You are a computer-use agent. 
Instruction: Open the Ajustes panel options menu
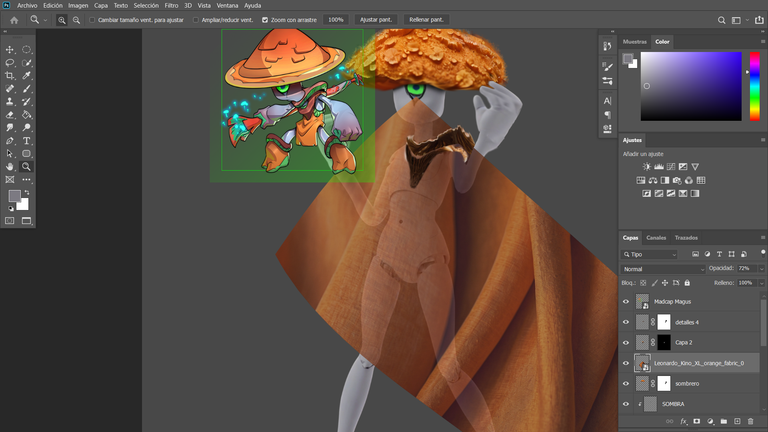click(x=763, y=140)
